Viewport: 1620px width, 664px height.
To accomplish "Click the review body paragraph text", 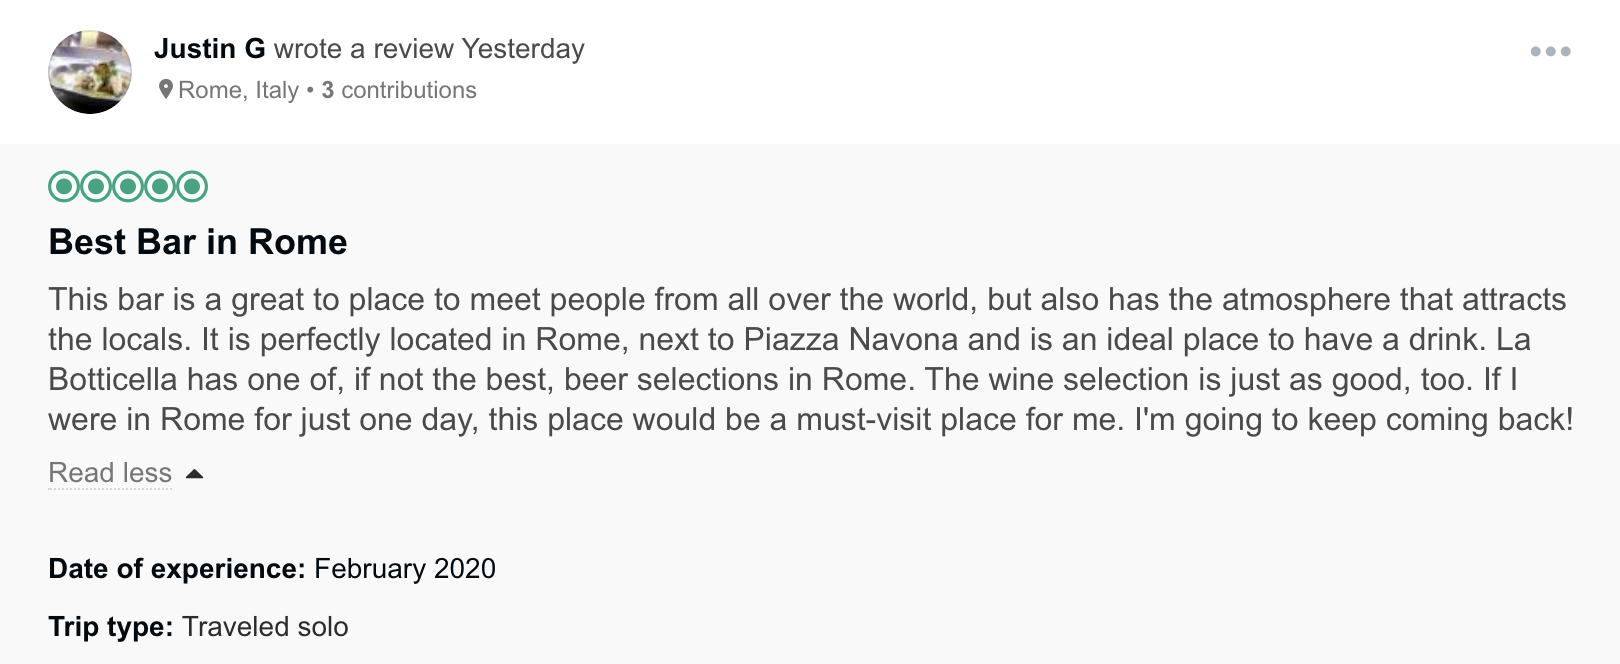I will click(811, 359).
